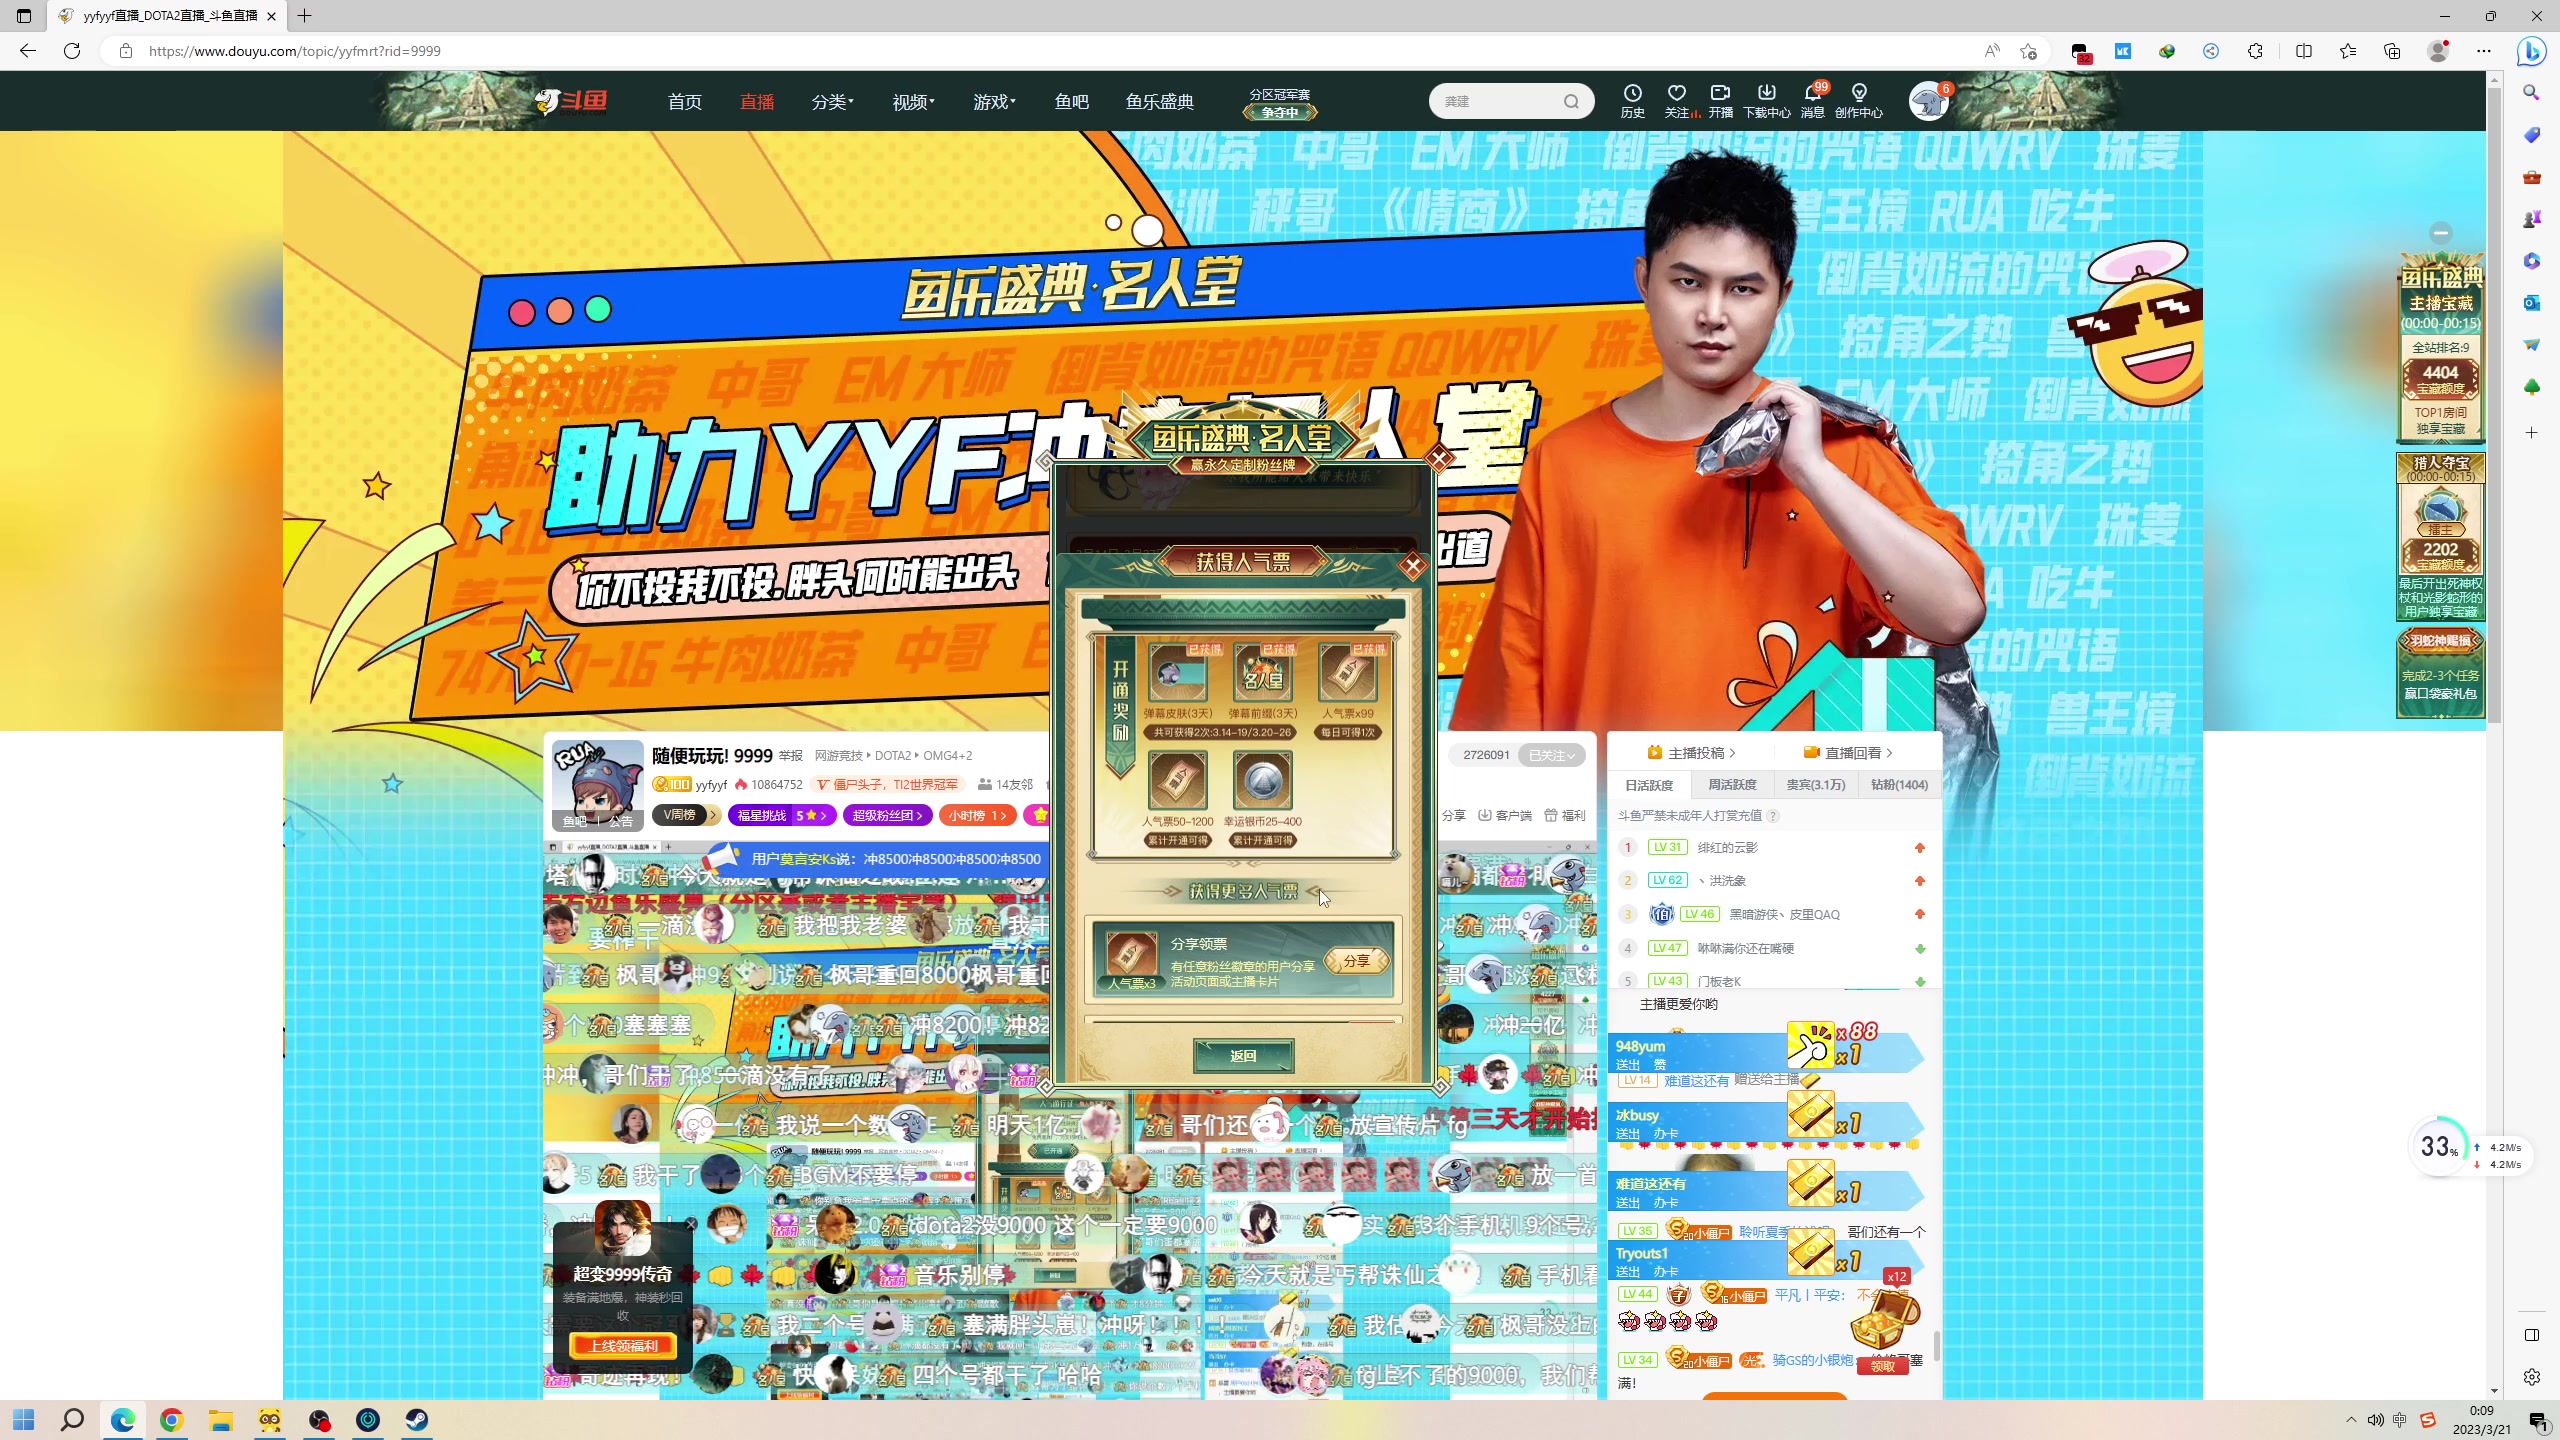Image resolution: width=2560 pixels, height=1440 pixels.
Task: Click the 人气票x99 reward icon
Action: [x=1348, y=673]
